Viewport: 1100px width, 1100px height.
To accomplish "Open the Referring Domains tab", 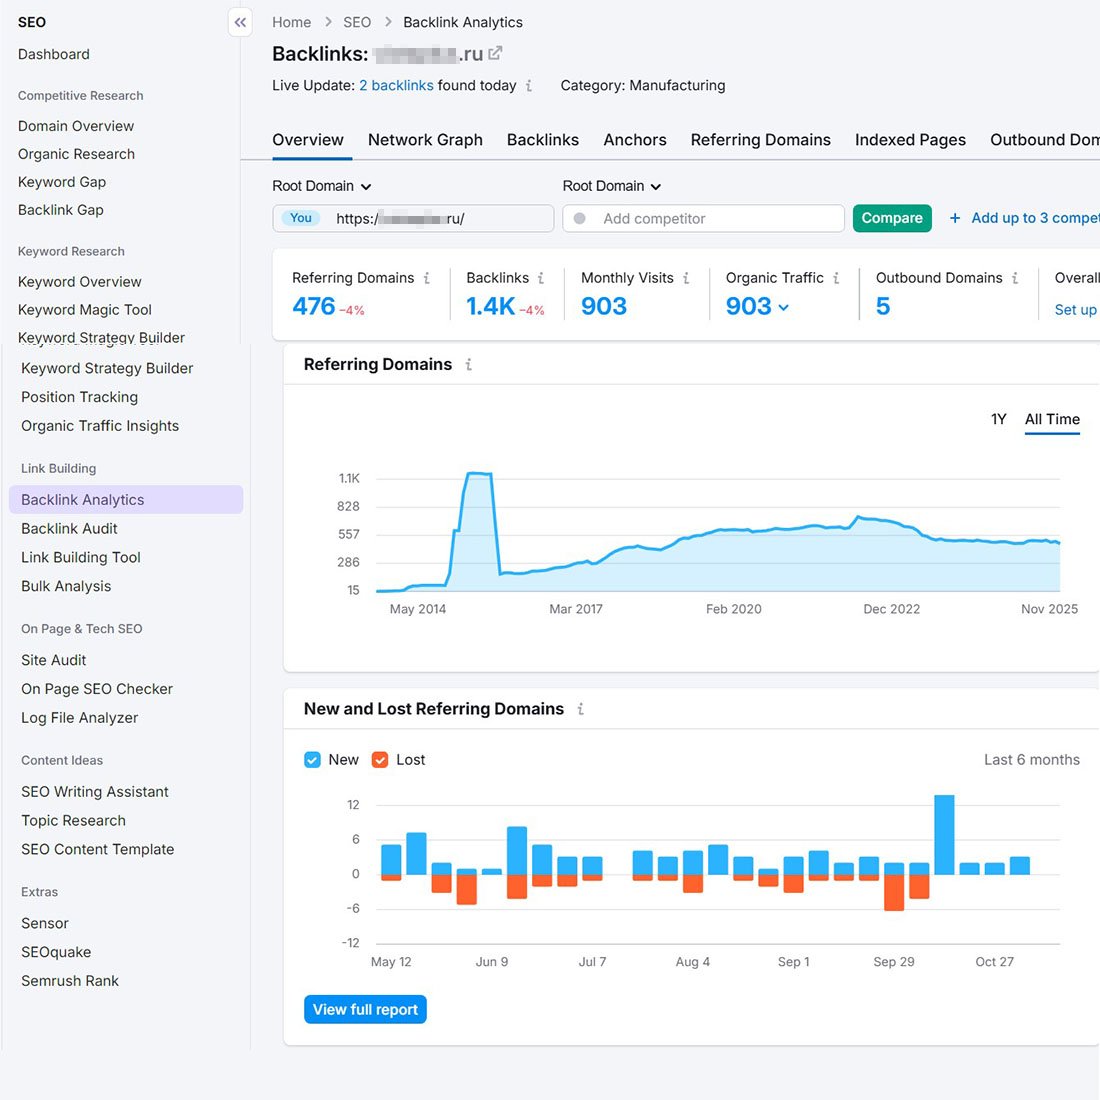I will [x=760, y=140].
